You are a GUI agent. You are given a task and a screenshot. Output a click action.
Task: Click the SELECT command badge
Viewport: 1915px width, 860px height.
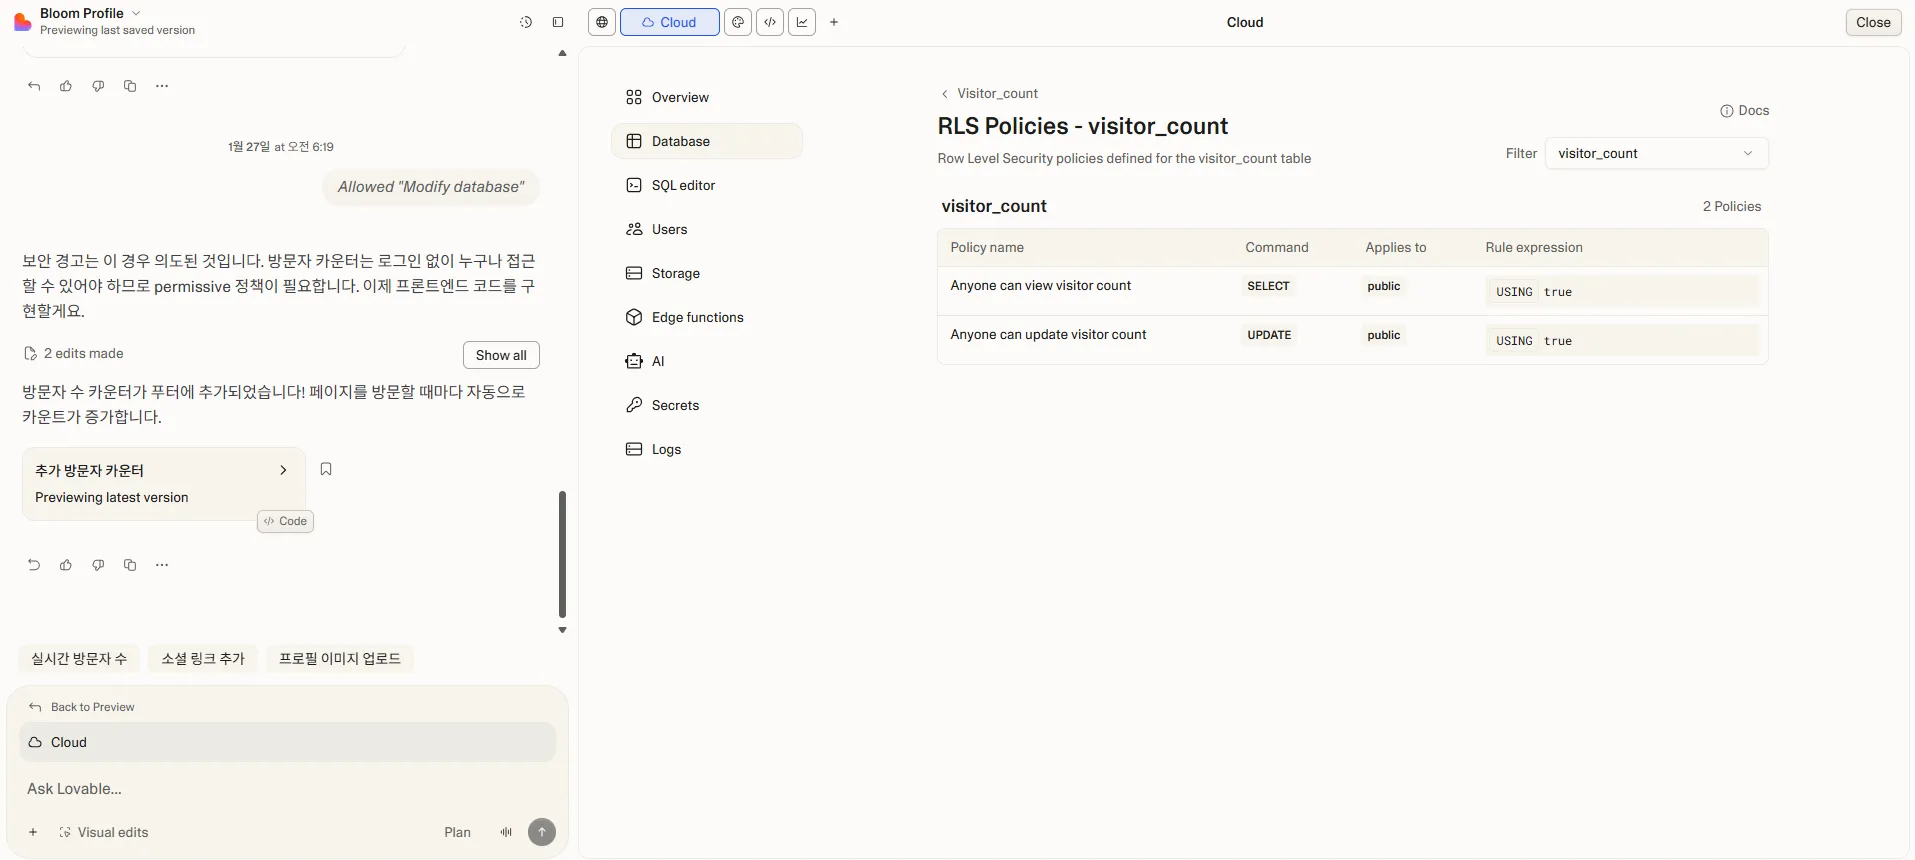[x=1268, y=286]
